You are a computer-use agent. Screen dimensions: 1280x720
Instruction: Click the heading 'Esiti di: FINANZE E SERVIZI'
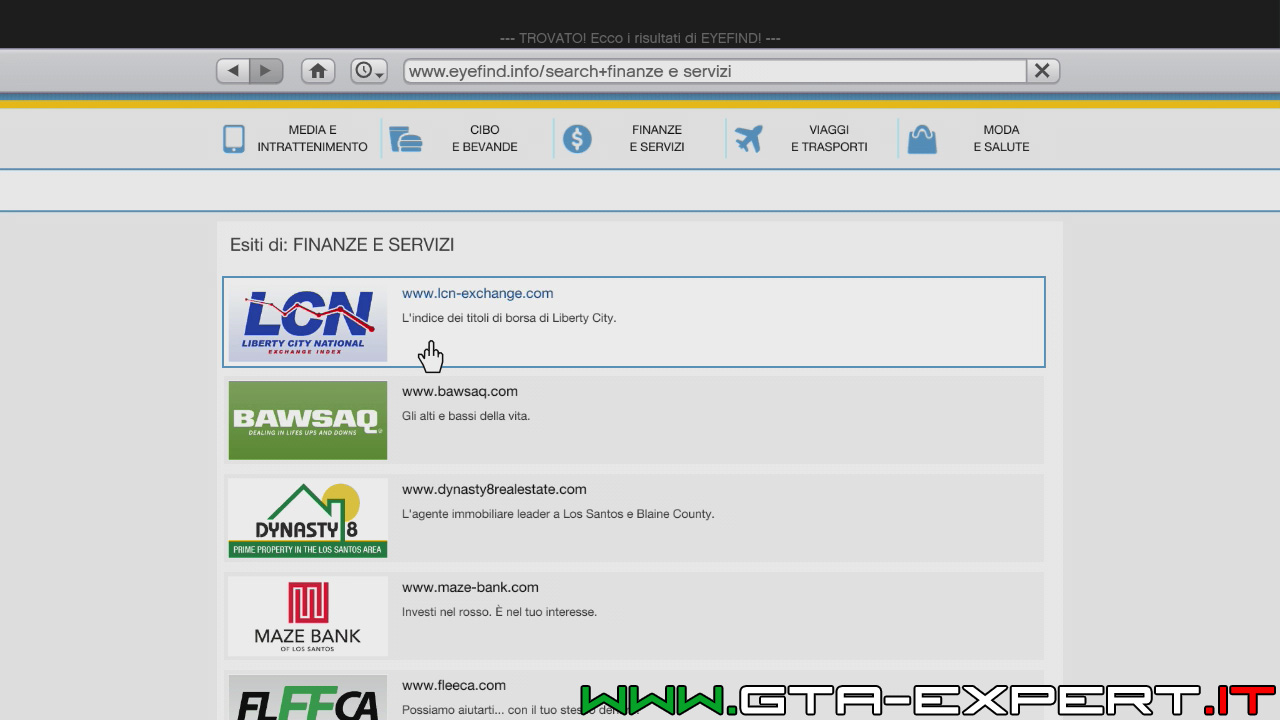342,245
